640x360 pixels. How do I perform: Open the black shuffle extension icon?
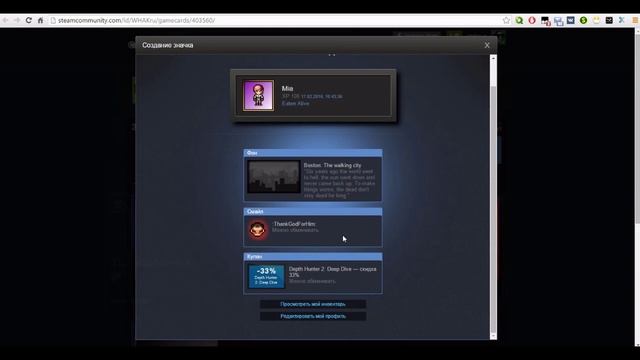coord(609,20)
